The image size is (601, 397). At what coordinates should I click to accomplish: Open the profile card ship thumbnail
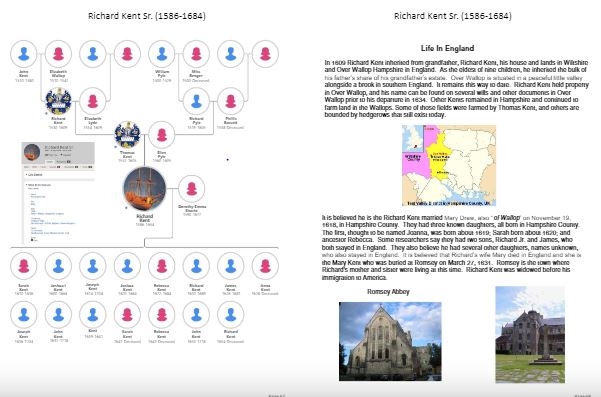(x=32, y=152)
